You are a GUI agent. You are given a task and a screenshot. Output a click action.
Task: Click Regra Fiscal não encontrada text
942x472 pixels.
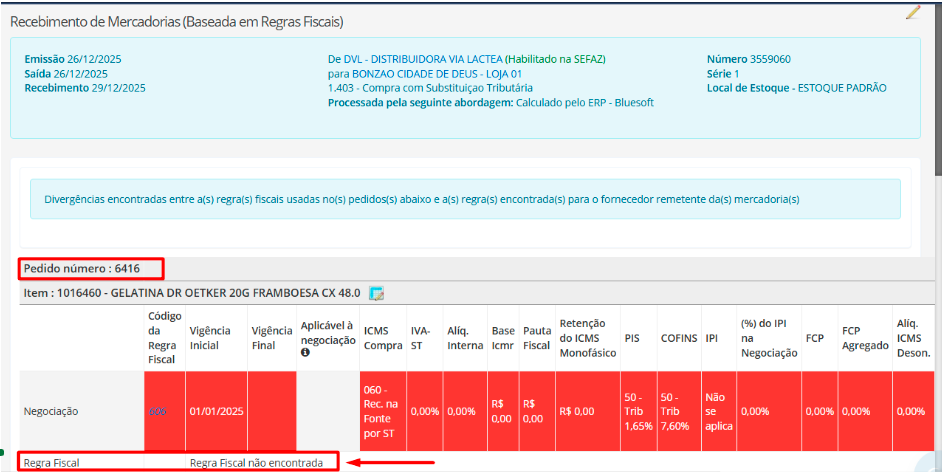256,463
